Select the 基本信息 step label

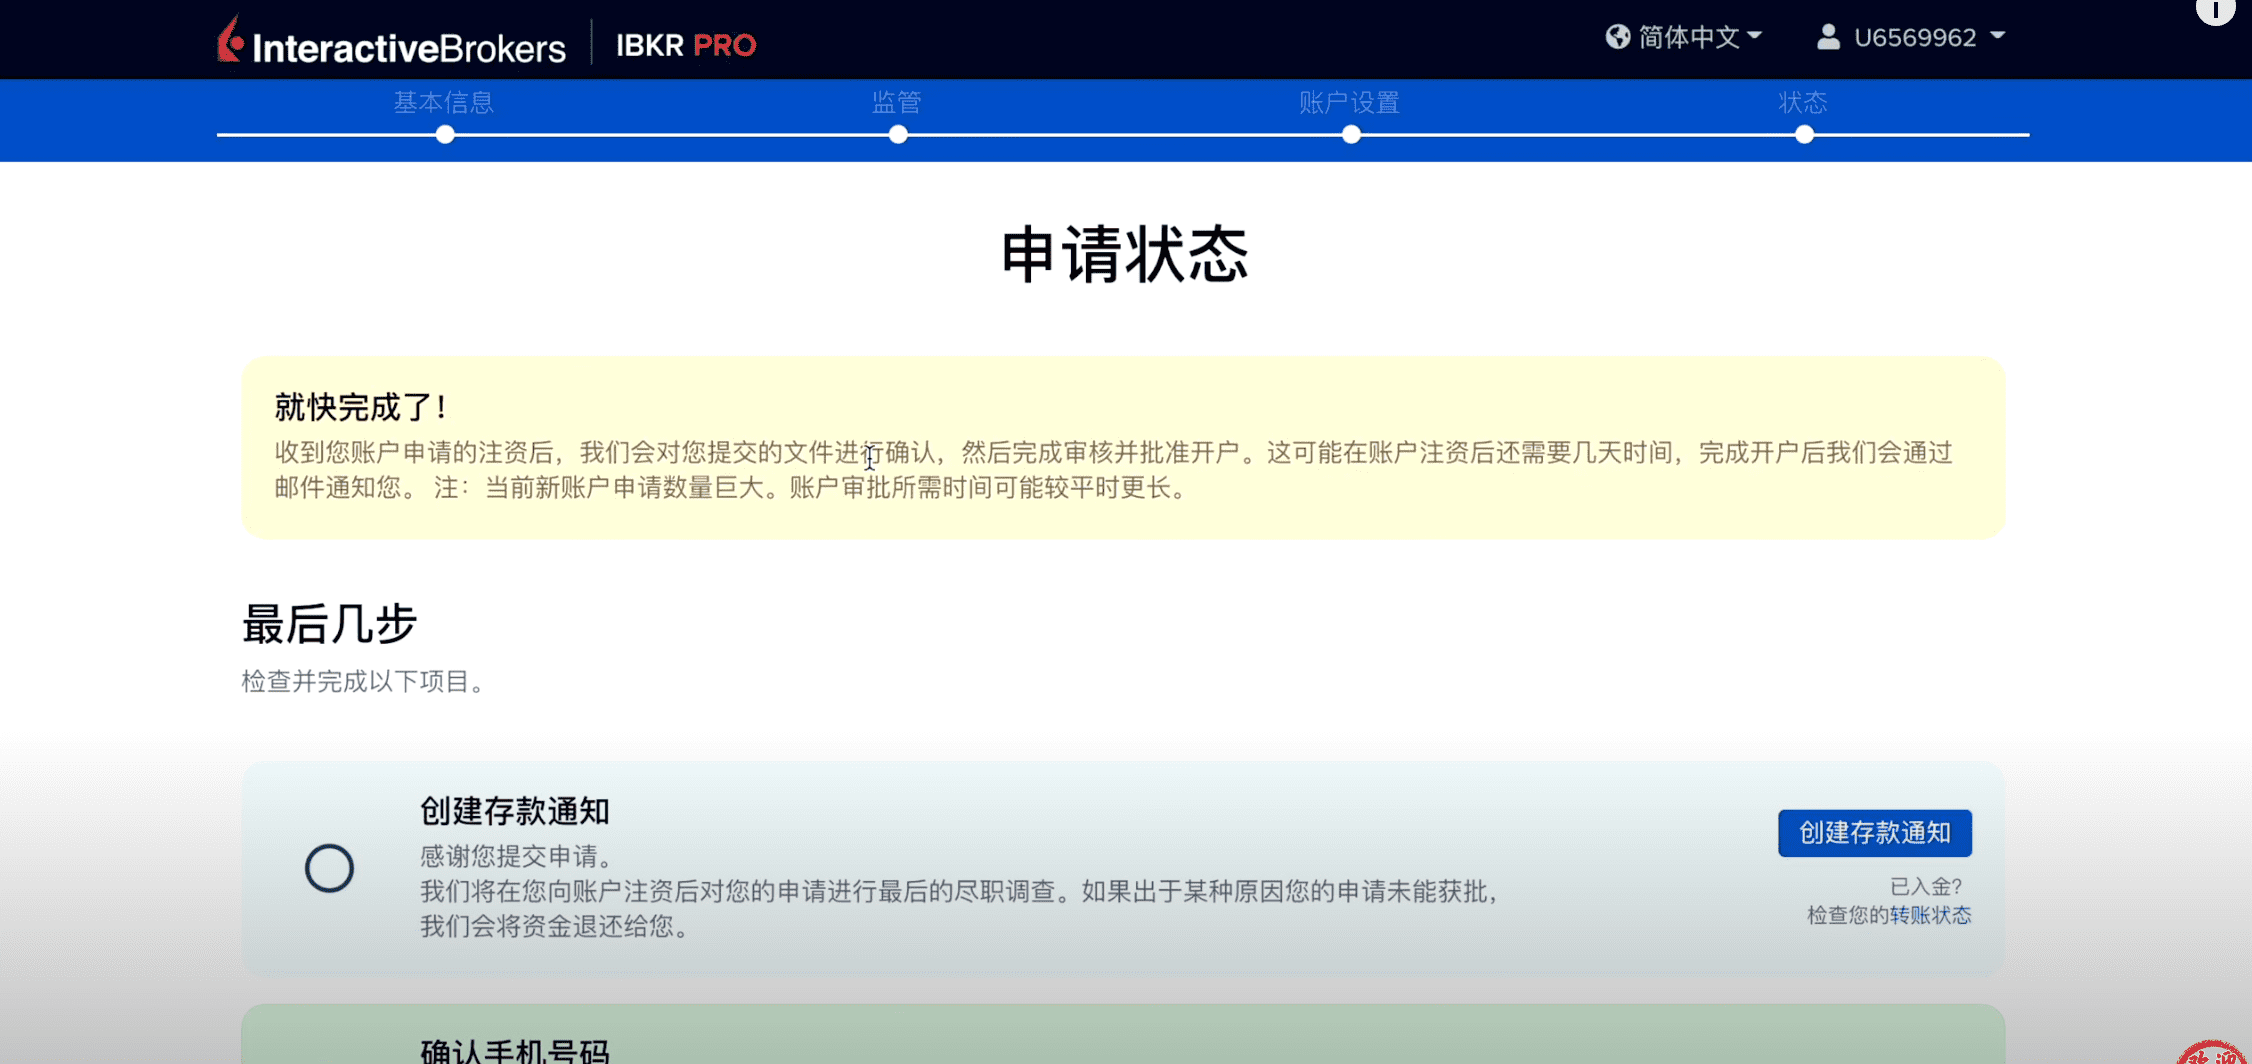point(443,103)
